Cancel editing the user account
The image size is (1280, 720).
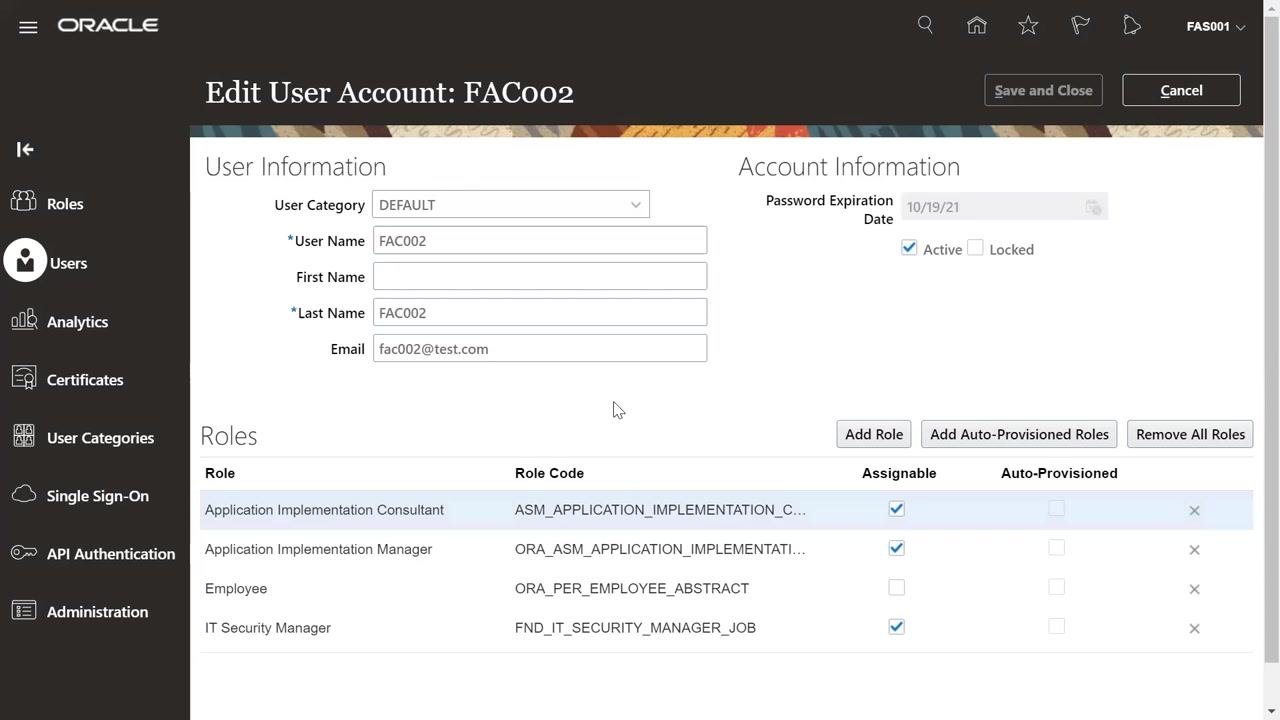pos(1181,90)
